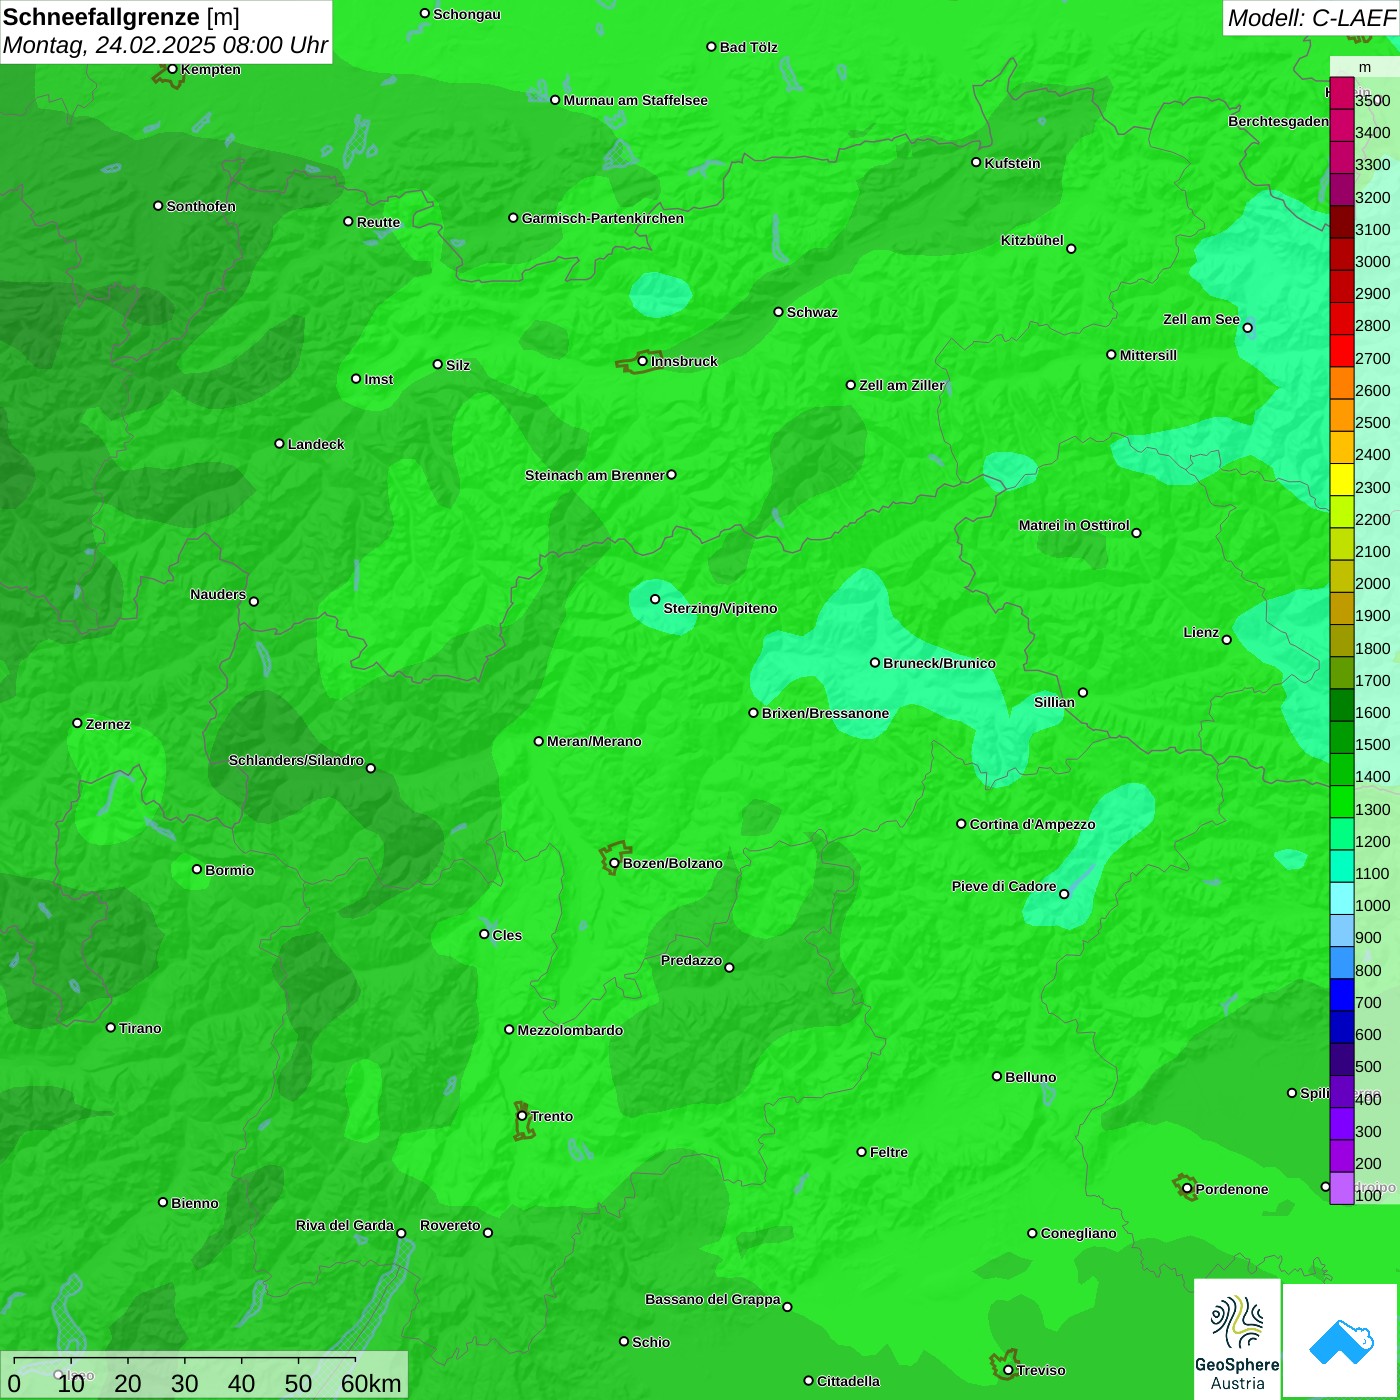Image resolution: width=1400 pixels, height=1400 pixels.
Task: Click the Trento city marker dot
Action: [522, 1116]
